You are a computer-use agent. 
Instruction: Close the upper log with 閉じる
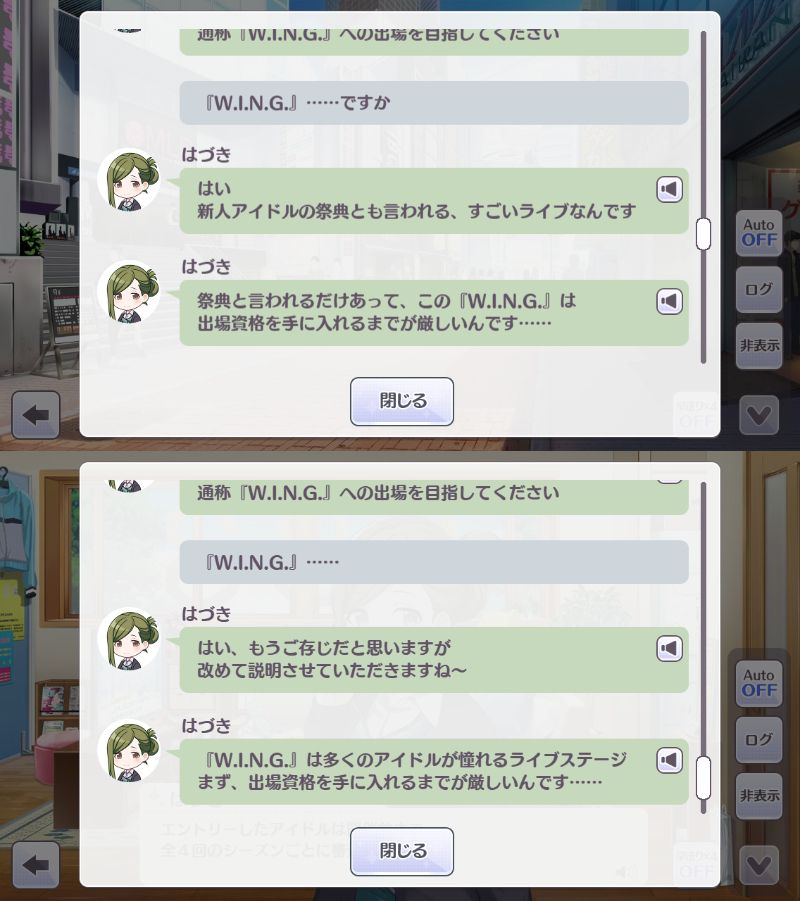(x=402, y=401)
